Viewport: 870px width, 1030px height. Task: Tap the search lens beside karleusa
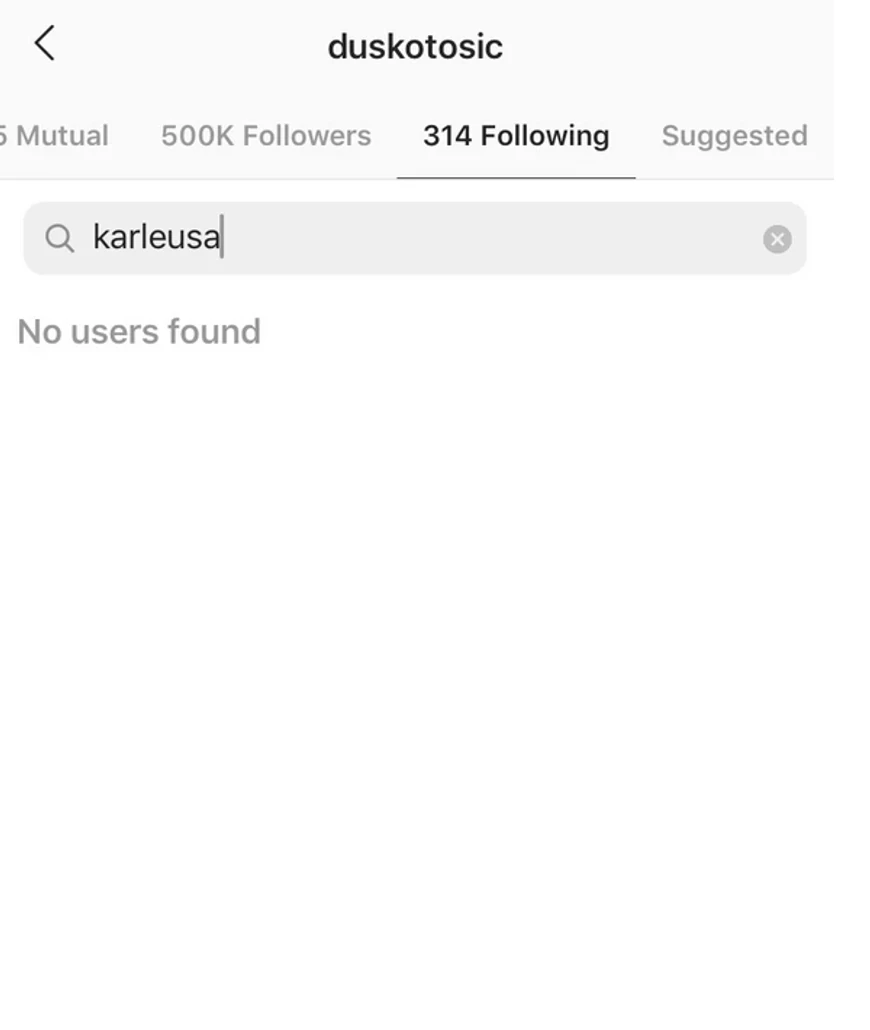click(60, 238)
